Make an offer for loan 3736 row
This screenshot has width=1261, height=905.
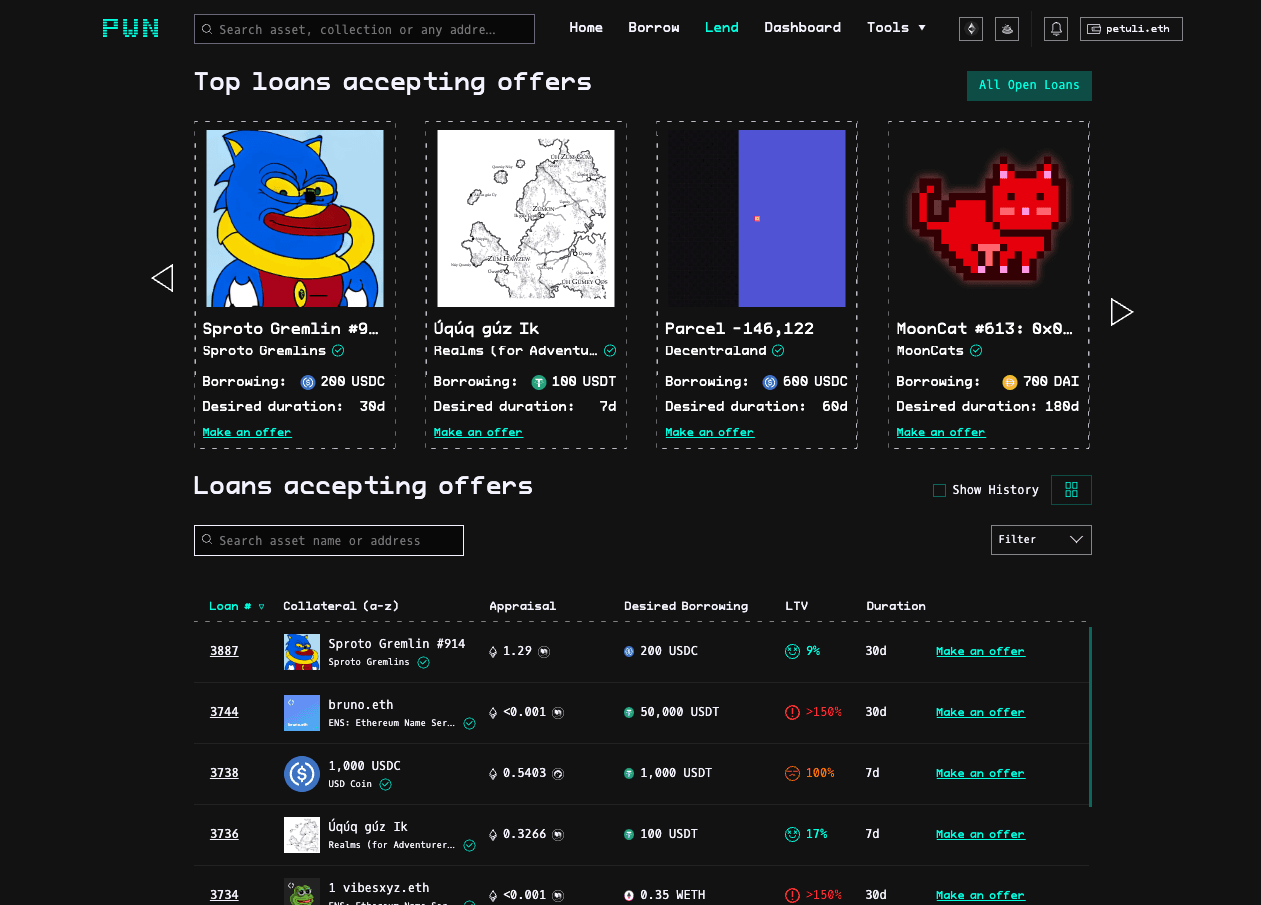click(x=980, y=834)
